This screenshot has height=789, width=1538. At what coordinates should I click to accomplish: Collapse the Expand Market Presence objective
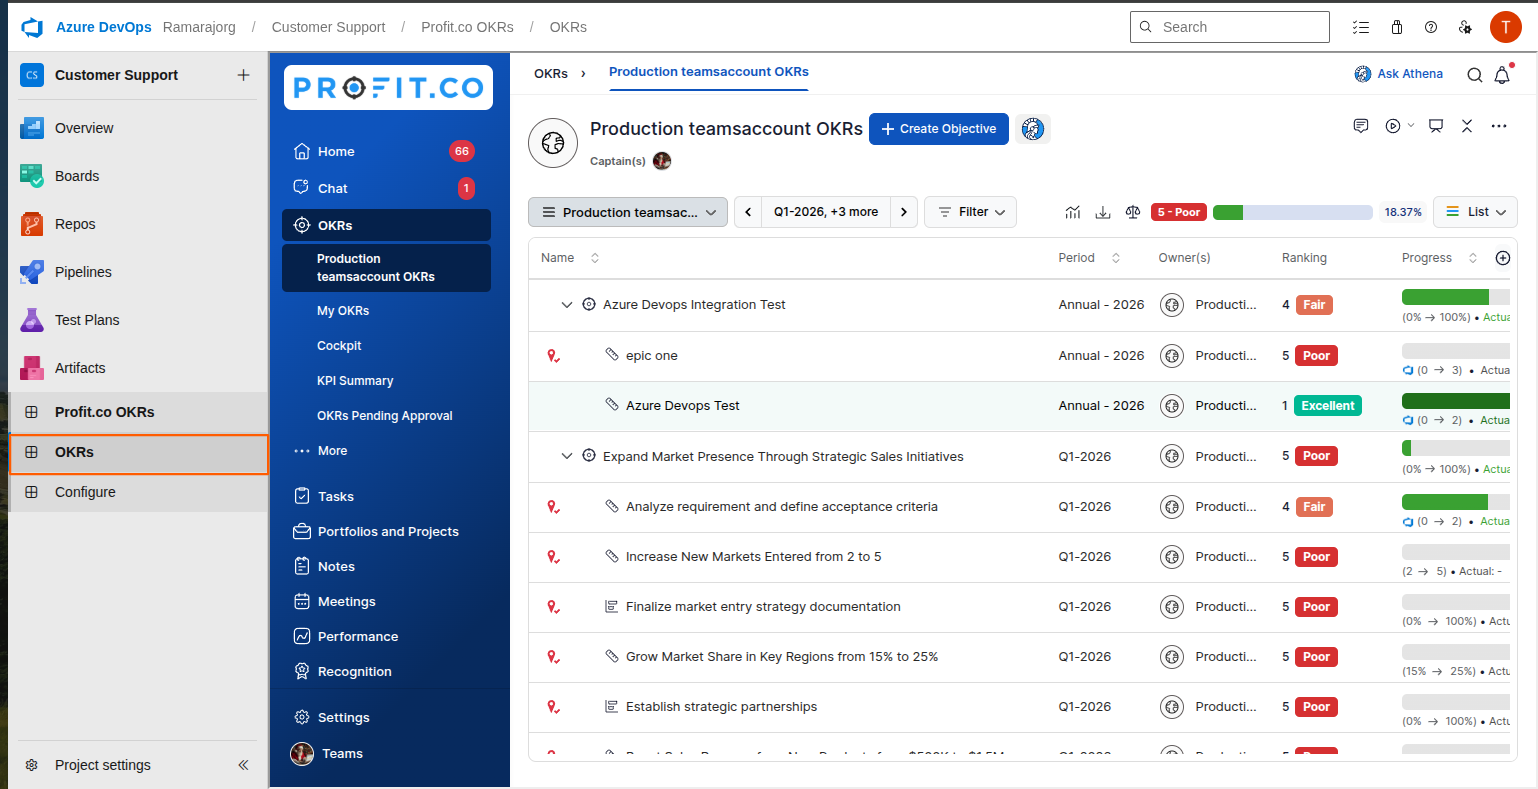click(567, 457)
